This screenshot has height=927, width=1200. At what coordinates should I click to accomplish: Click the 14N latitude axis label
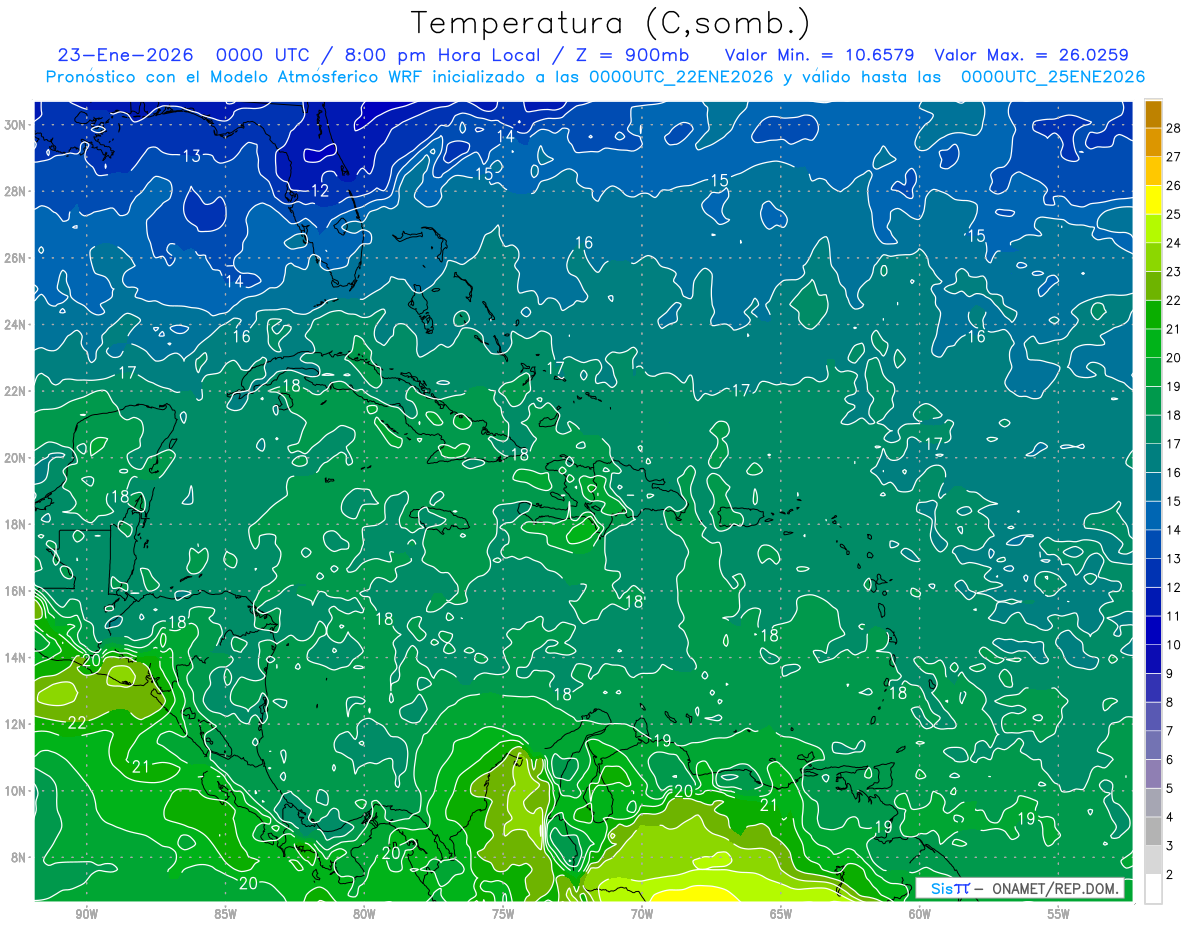point(17,658)
